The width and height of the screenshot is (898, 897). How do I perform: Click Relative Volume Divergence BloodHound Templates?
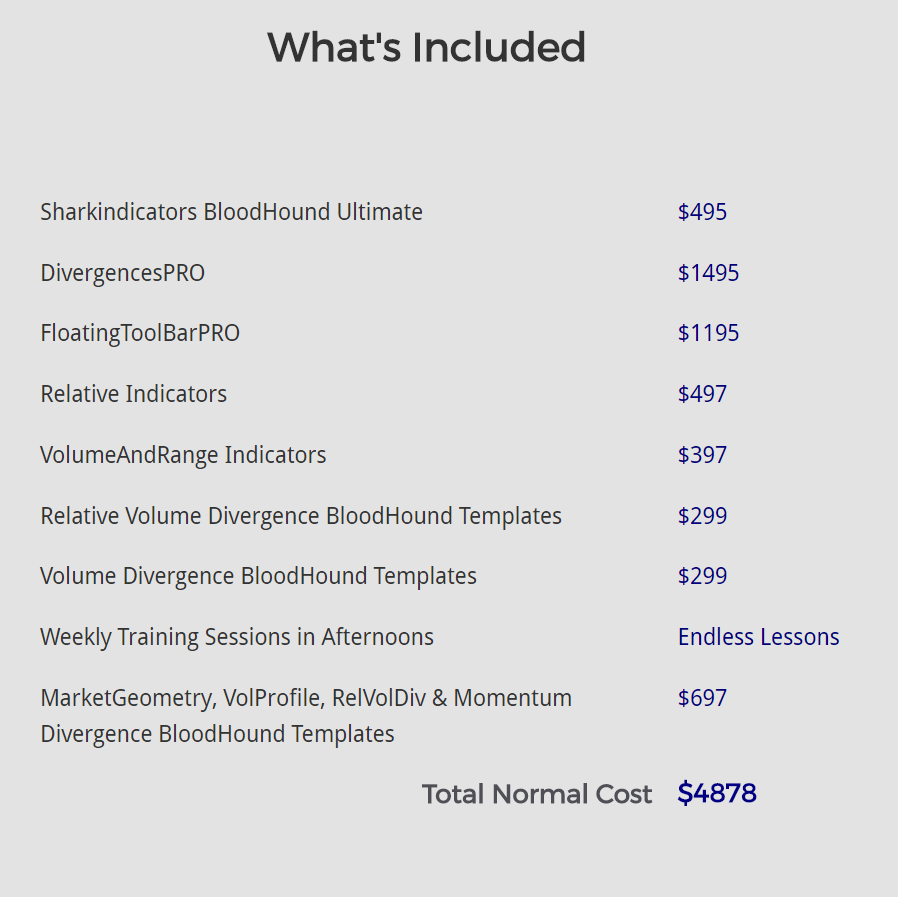tap(300, 516)
